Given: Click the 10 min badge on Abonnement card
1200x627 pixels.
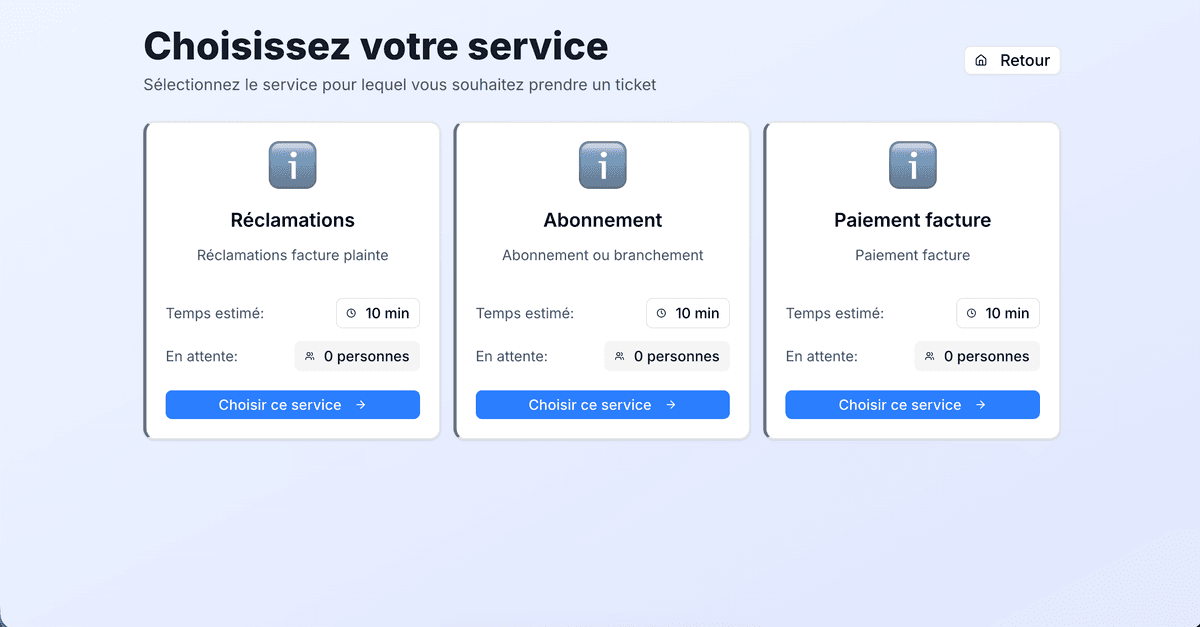Looking at the screenshot, I should (x=688, y=313).
